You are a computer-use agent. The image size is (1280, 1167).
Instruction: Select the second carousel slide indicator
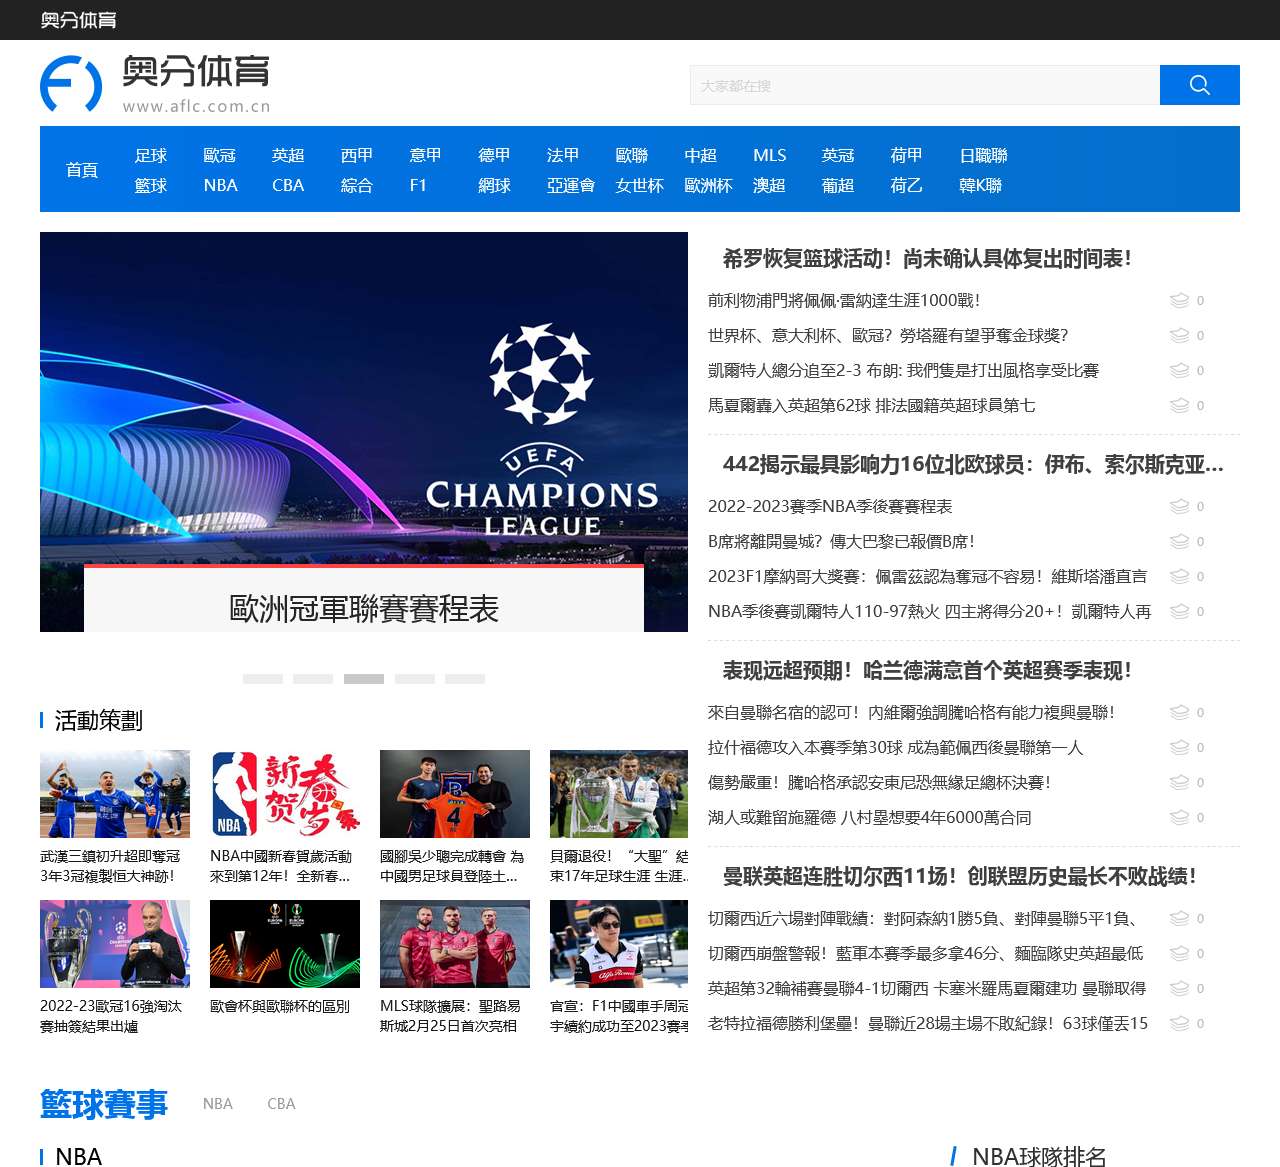[x=313, y=679]
